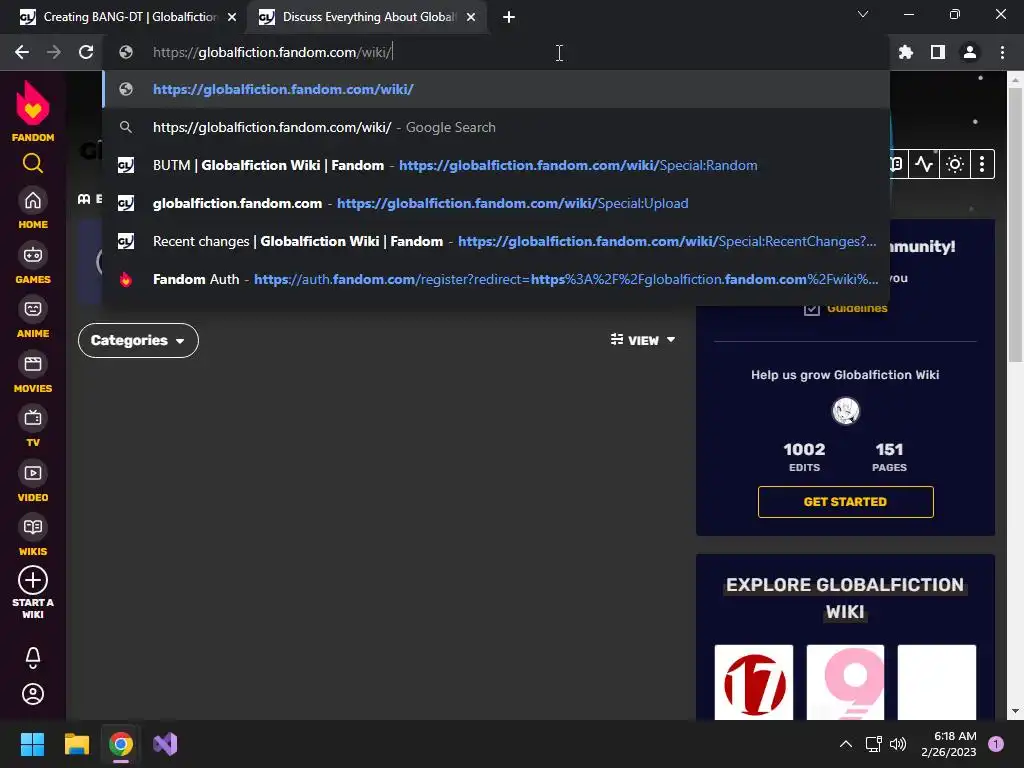Screen dimensions: 1024x768
Task: Show hidden system tray icons
Action: click(846, 744)
